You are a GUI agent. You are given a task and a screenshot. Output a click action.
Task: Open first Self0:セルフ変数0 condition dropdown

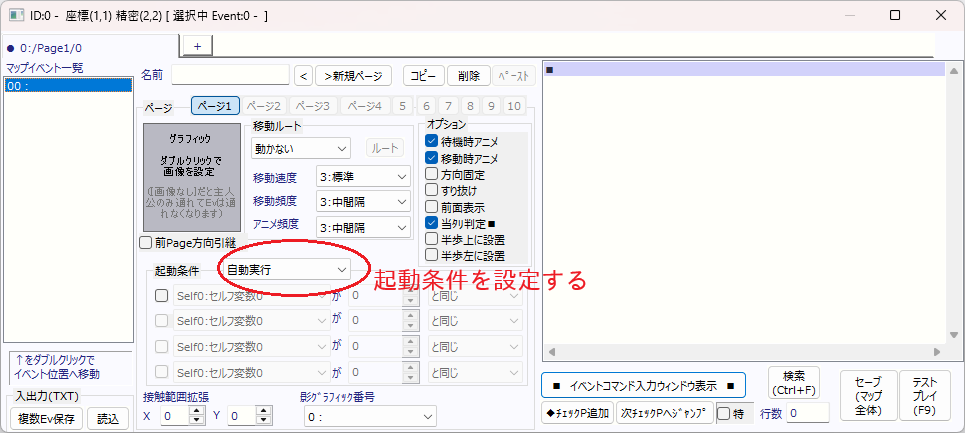[252, 296]
